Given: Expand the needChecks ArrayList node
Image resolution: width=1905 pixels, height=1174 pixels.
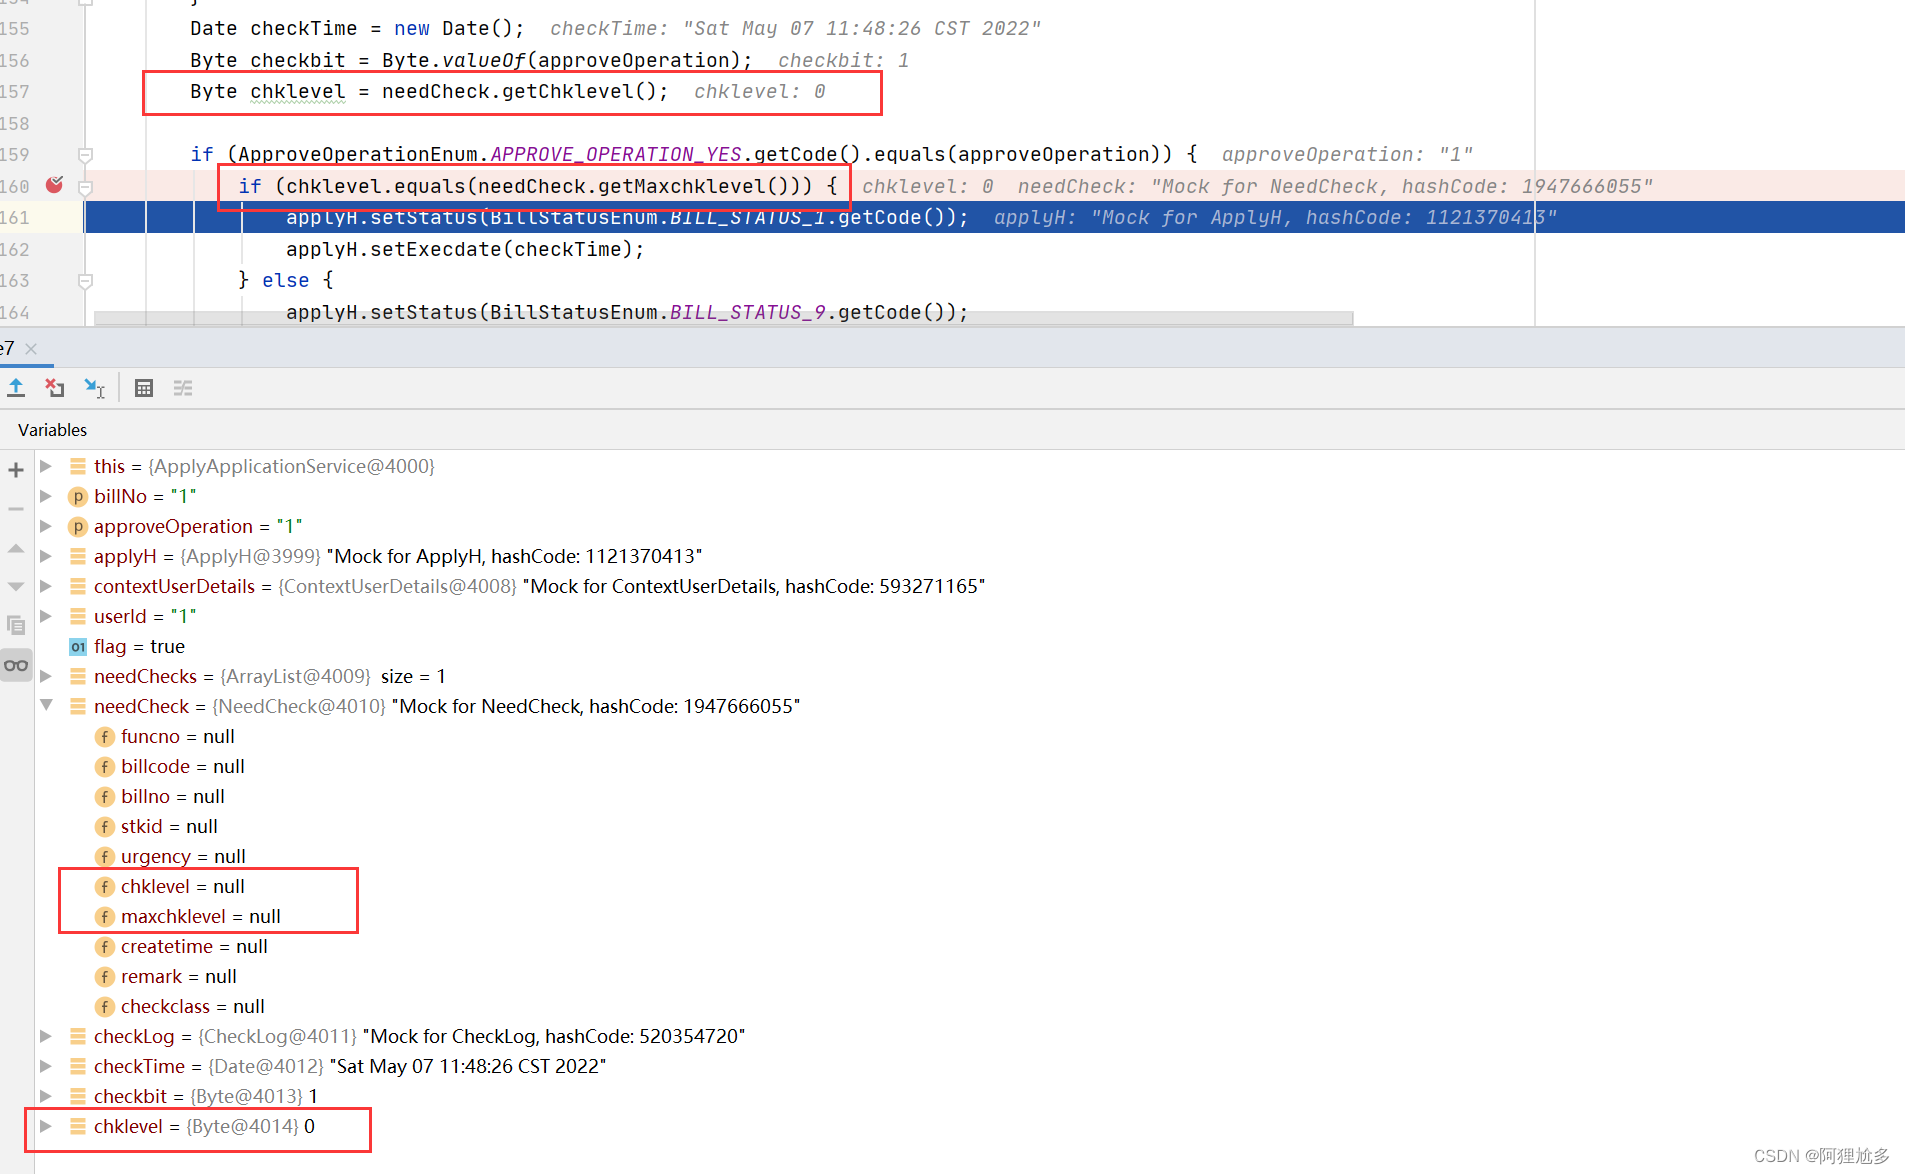Looking at the screenshot, I should point(46,676).
